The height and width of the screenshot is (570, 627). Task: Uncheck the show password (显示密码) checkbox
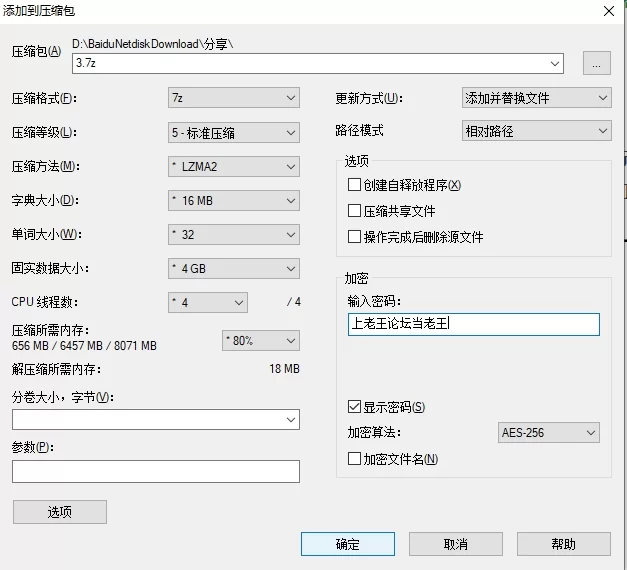[354, 407]
